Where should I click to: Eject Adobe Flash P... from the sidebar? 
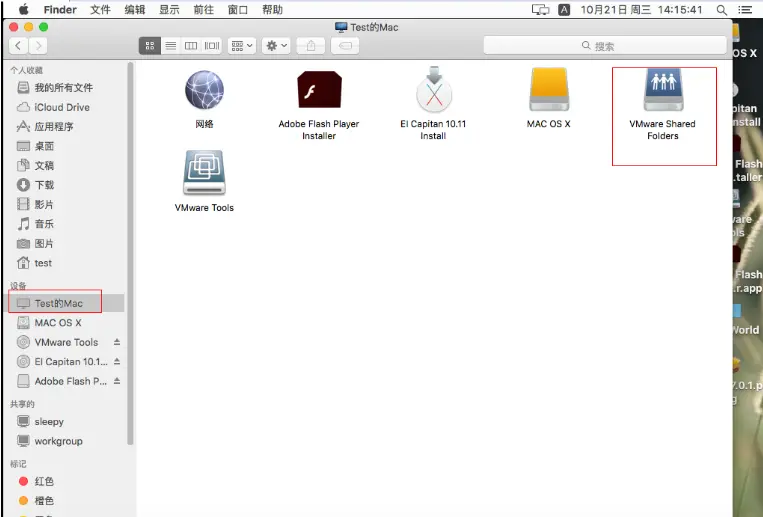point(117,381)
